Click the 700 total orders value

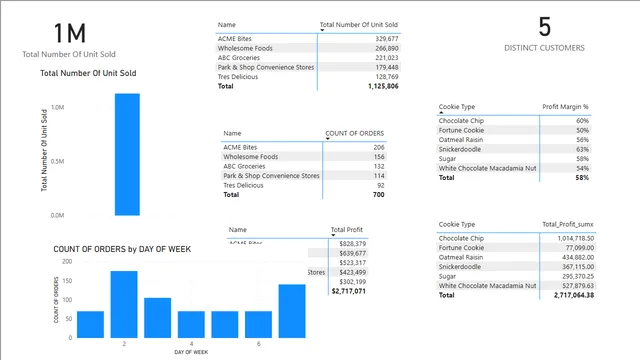click(x=378, y=195)
